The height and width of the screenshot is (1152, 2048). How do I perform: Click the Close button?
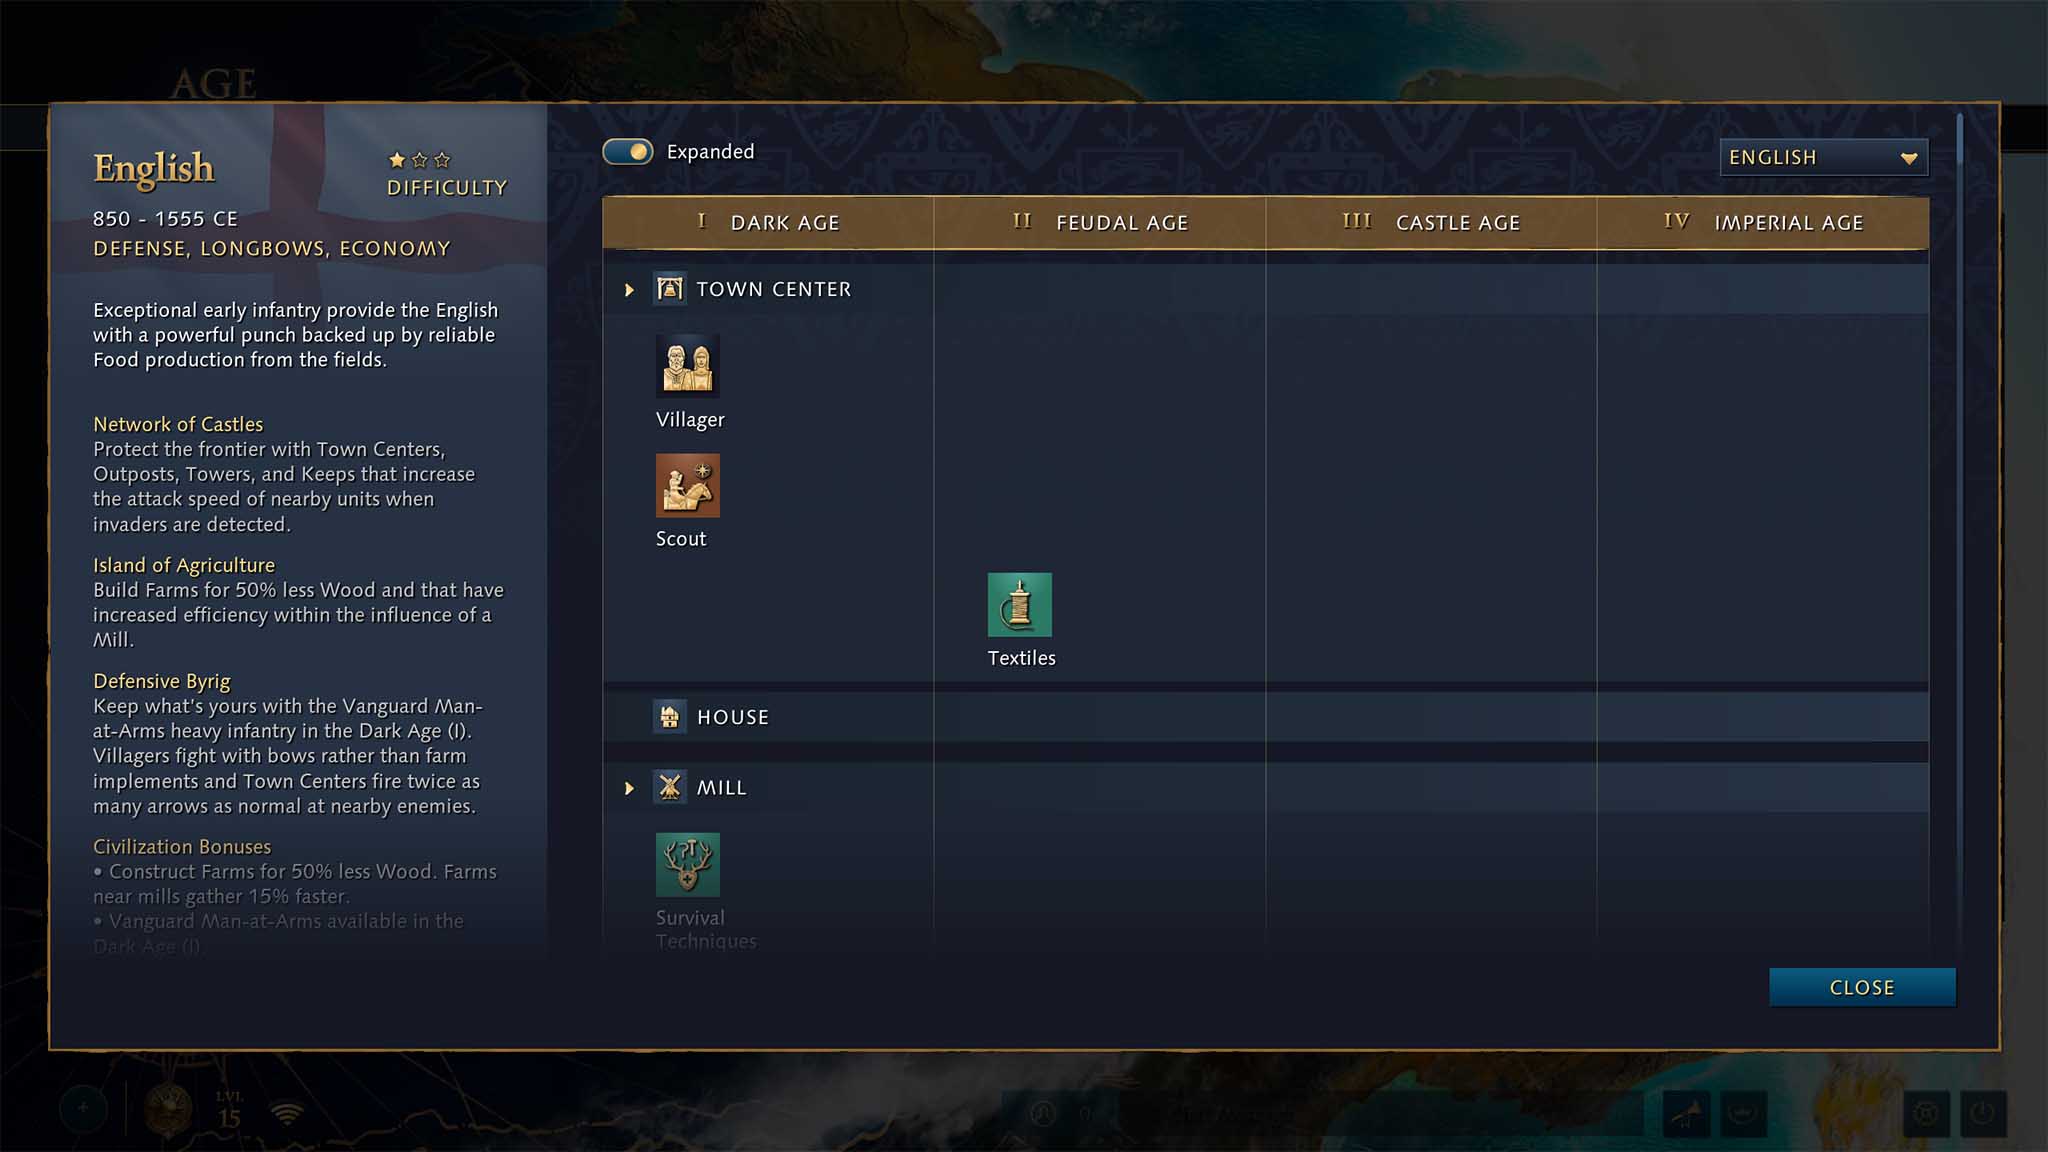click(1862, 987)
